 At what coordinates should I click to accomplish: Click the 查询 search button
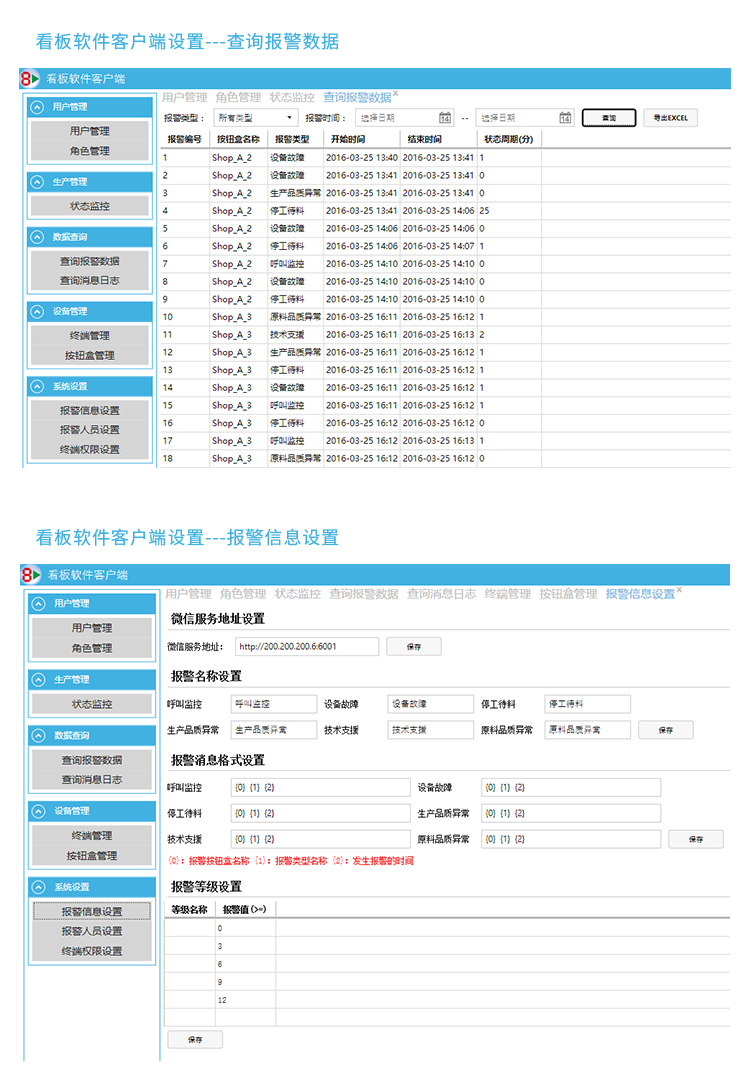point(609,118)
